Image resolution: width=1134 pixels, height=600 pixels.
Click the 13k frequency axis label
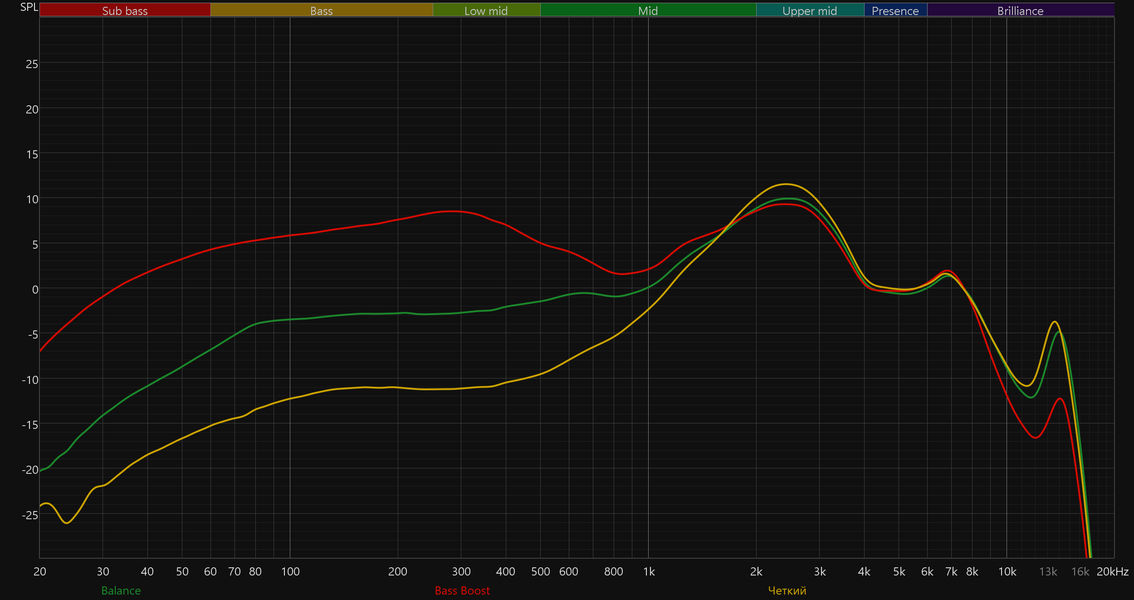[1048, 572]
